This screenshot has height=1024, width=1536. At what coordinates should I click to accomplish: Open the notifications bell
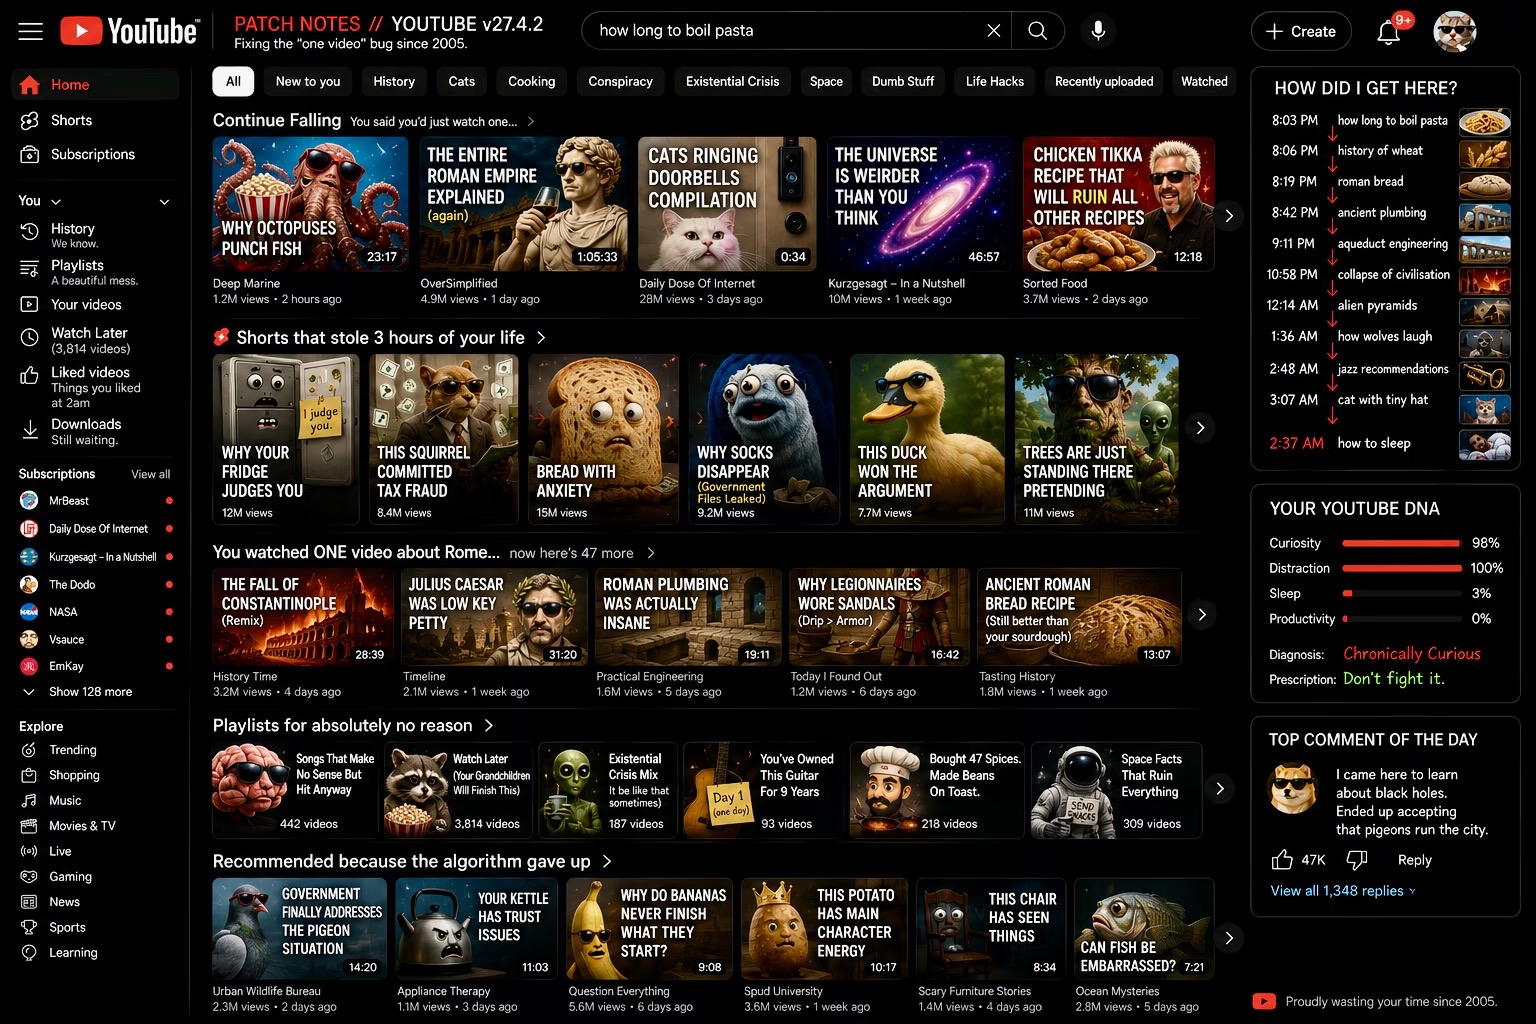coord(1389,32)
